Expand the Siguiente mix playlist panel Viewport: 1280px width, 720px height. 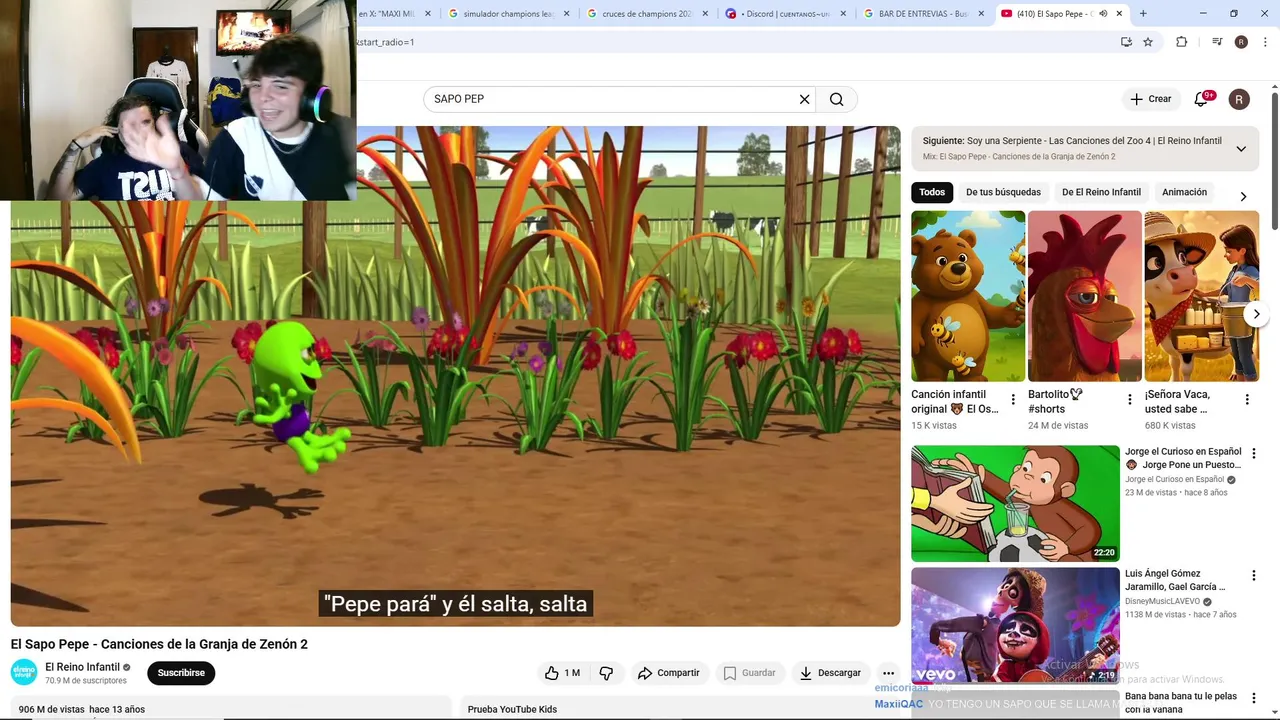(x=1241, y=148)
